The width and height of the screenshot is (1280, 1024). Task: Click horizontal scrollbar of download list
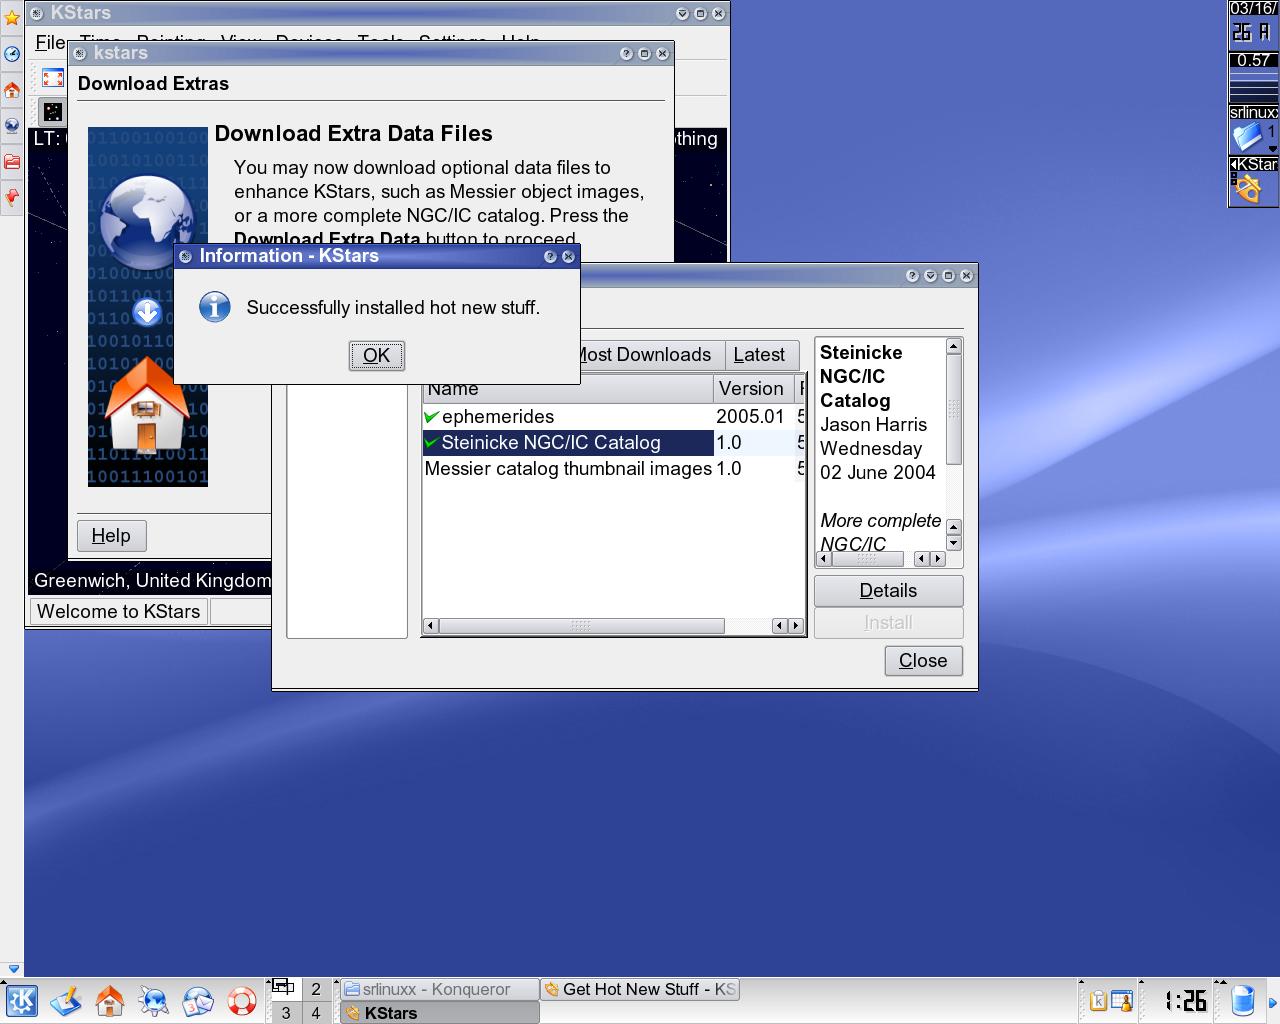tap(614, 626)
